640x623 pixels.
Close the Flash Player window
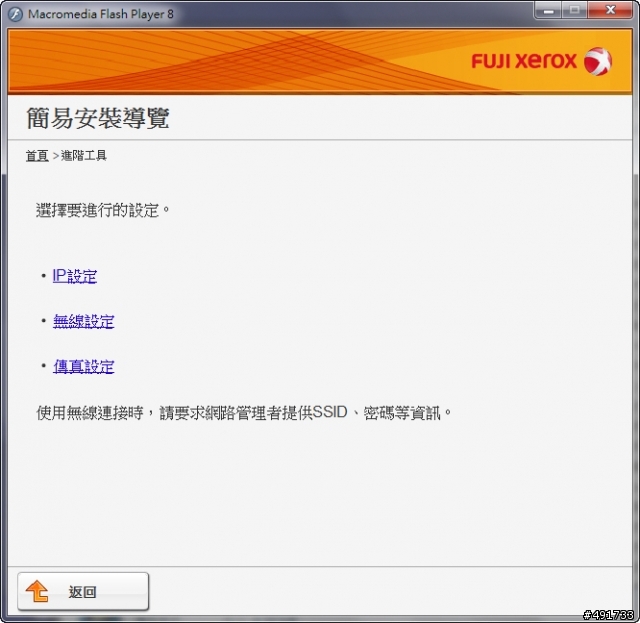610,11
